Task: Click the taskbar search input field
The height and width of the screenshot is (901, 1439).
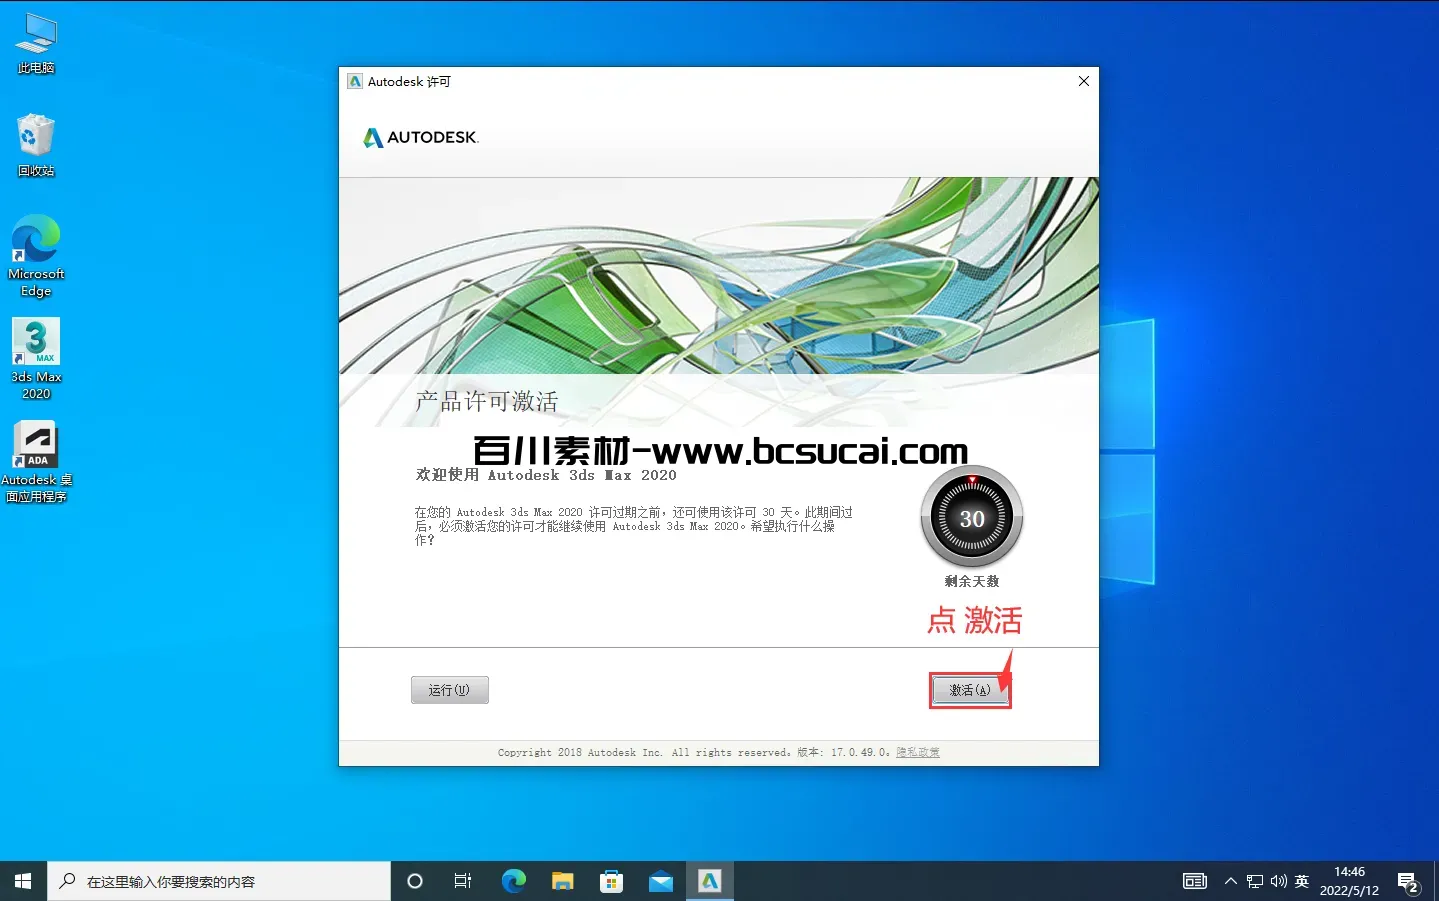Action: tap(219, 881)
